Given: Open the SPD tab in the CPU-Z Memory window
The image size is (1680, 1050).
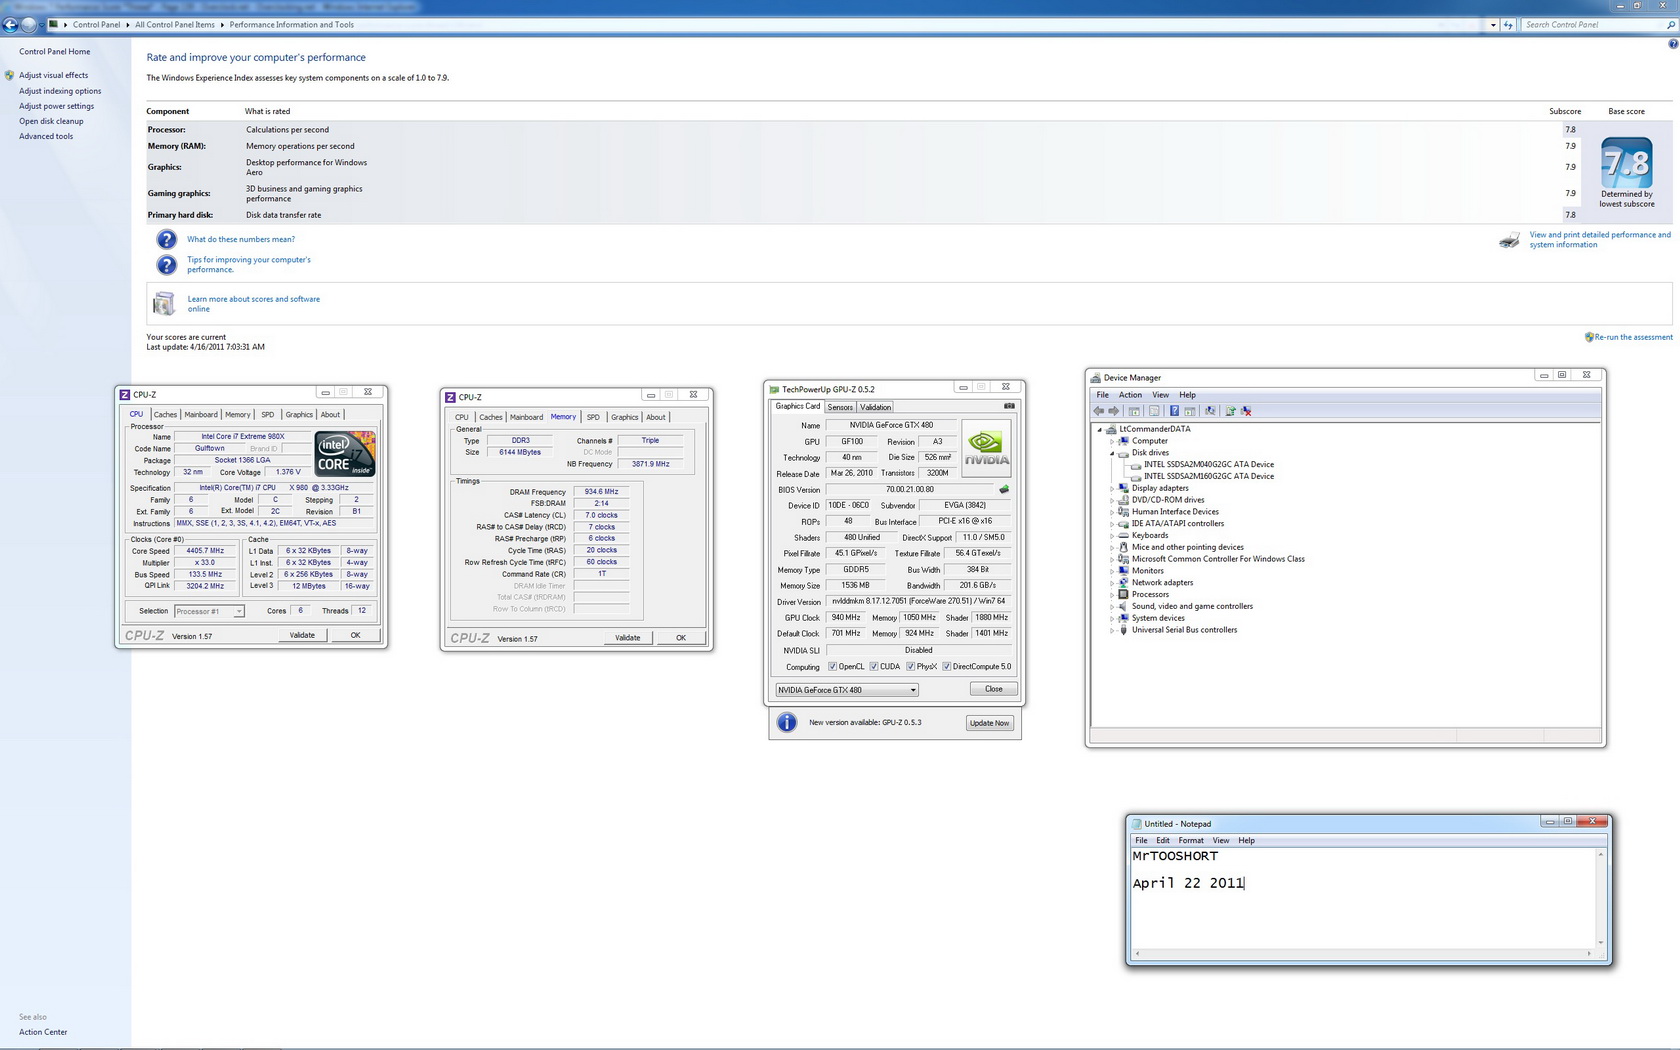Looking at the screenshot, I should click(x=593, y=417).
